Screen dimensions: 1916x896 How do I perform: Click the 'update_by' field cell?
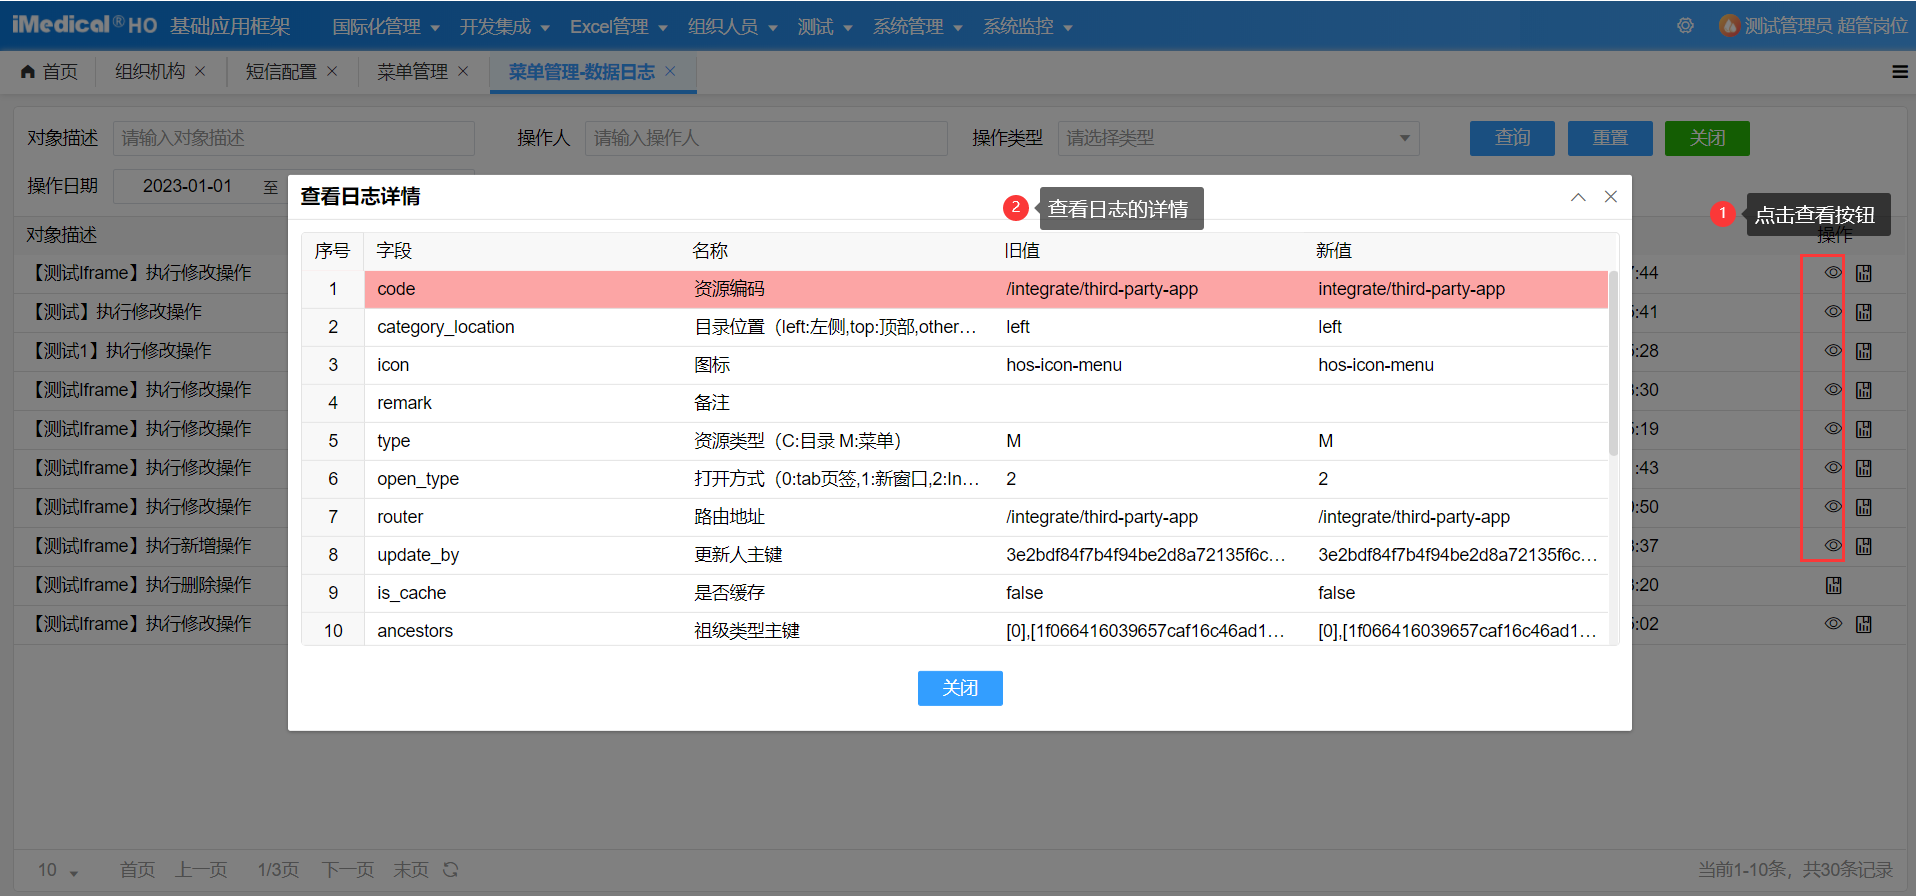pos(418,555)
